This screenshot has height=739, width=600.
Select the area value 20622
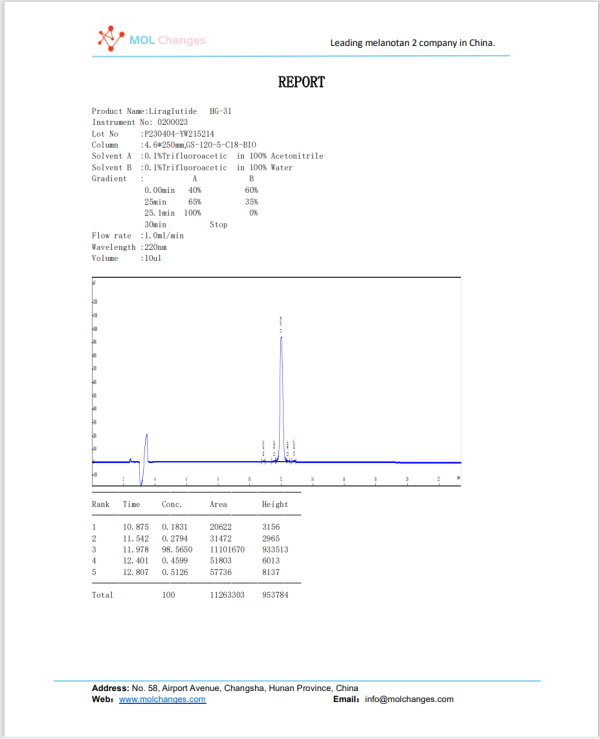[x=221, y=527]
